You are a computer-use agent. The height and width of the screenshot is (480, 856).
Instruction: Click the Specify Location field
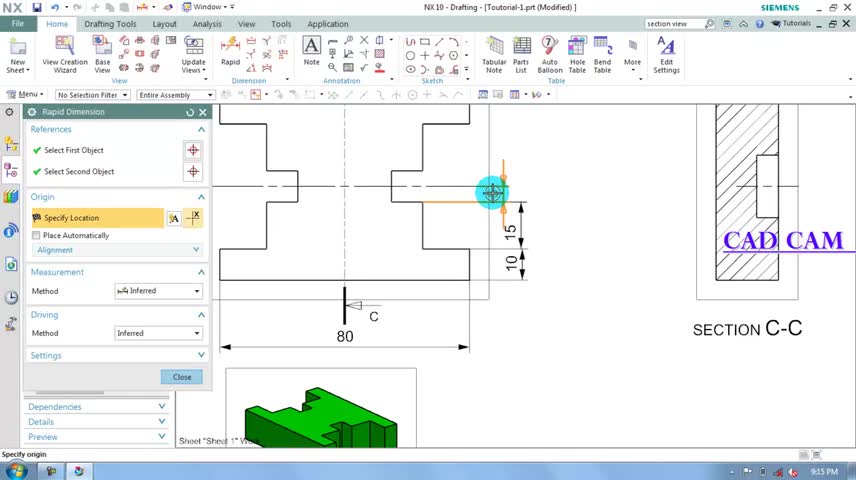97,218
